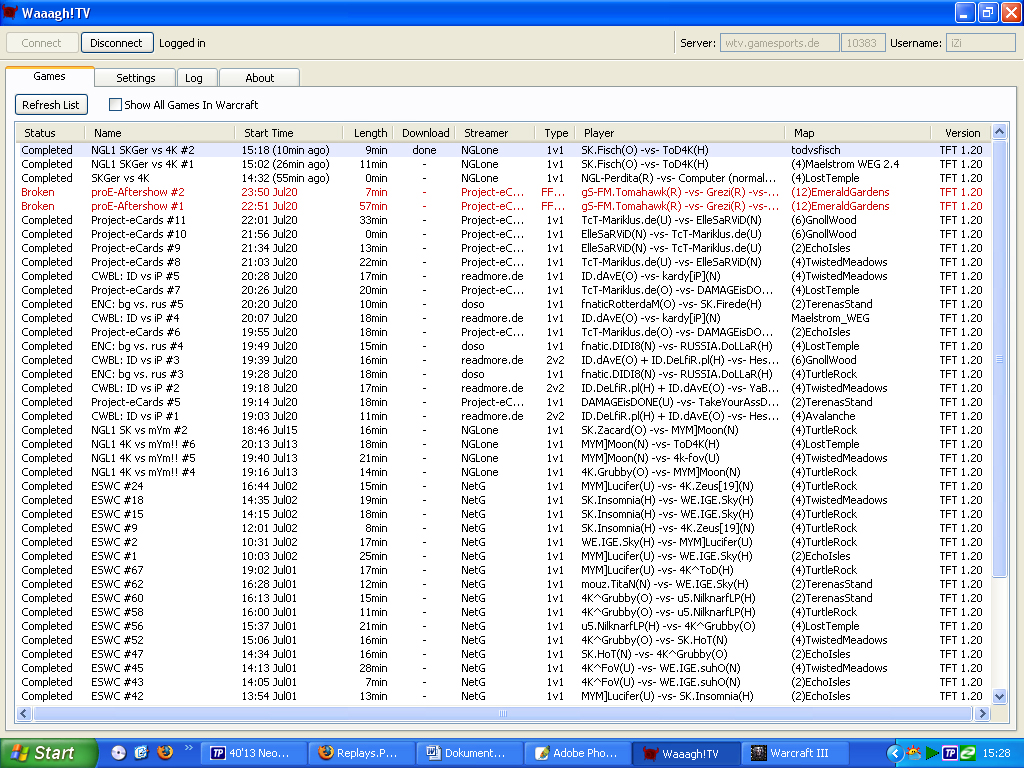
Task: Click the weather sun tray icon
Action: click(914, 753)
